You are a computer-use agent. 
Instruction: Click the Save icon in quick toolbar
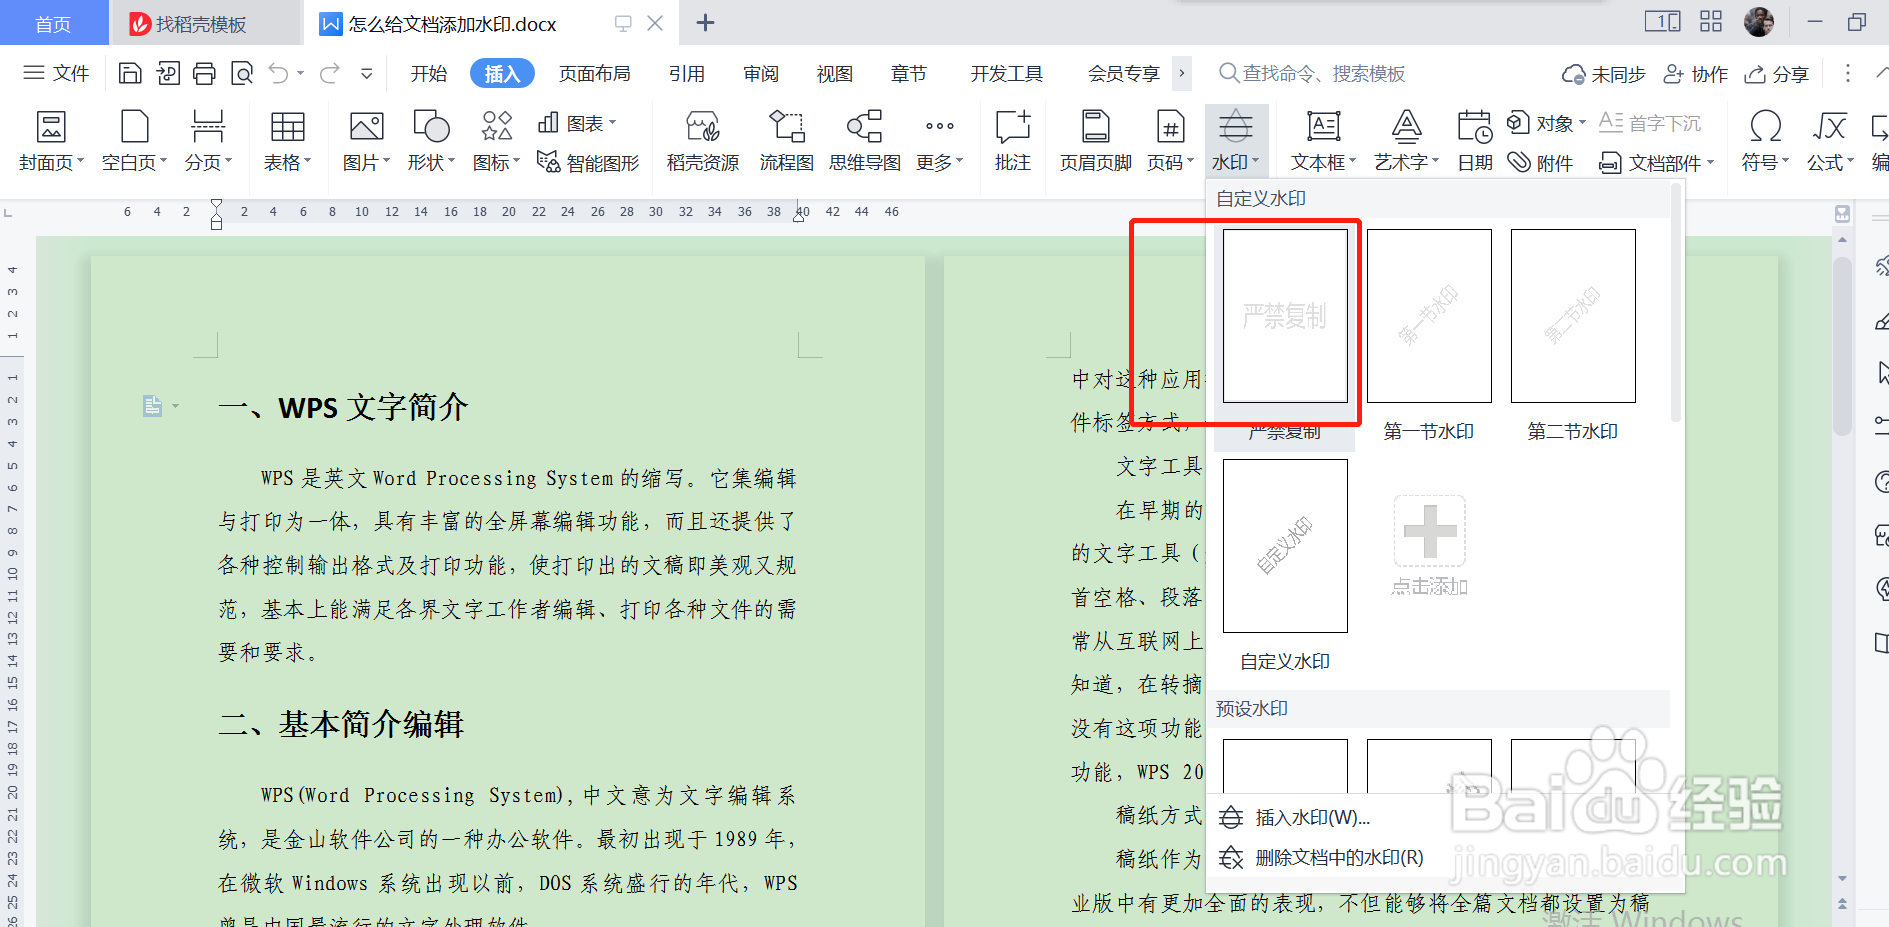point(129,73)
